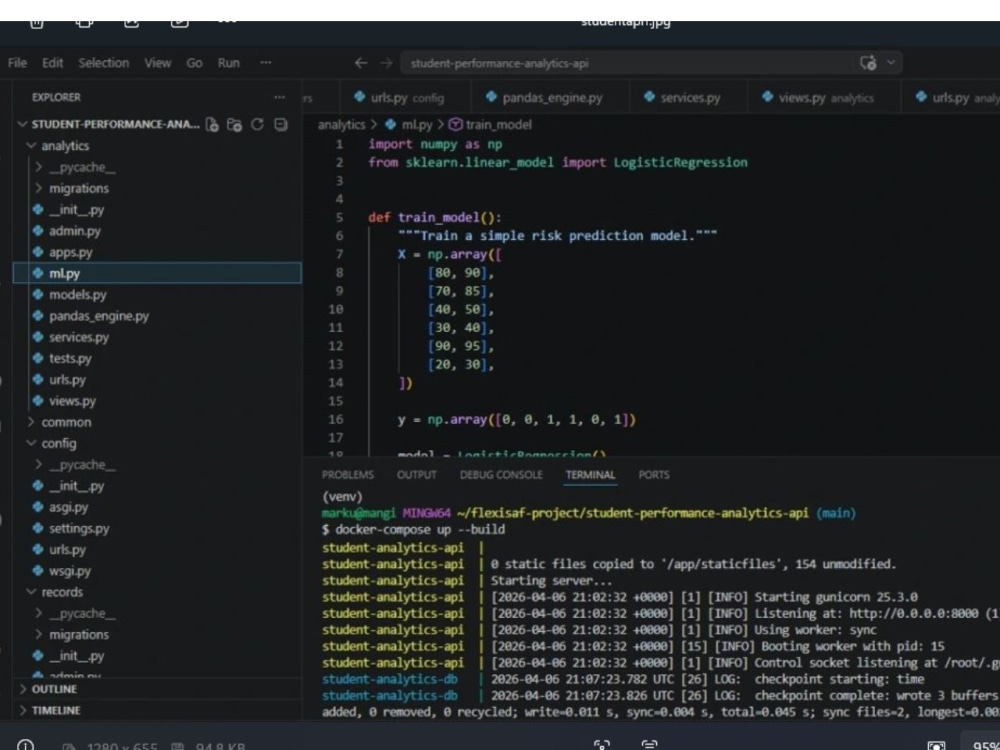Refresh the Explorer file tree
1000x750 pixels.
pos(257,124)
